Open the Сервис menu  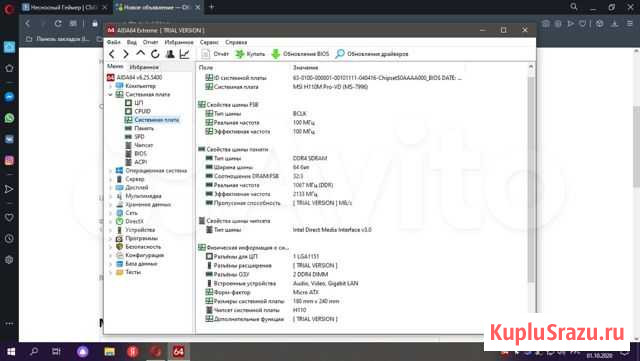click(x=209, y=42)
